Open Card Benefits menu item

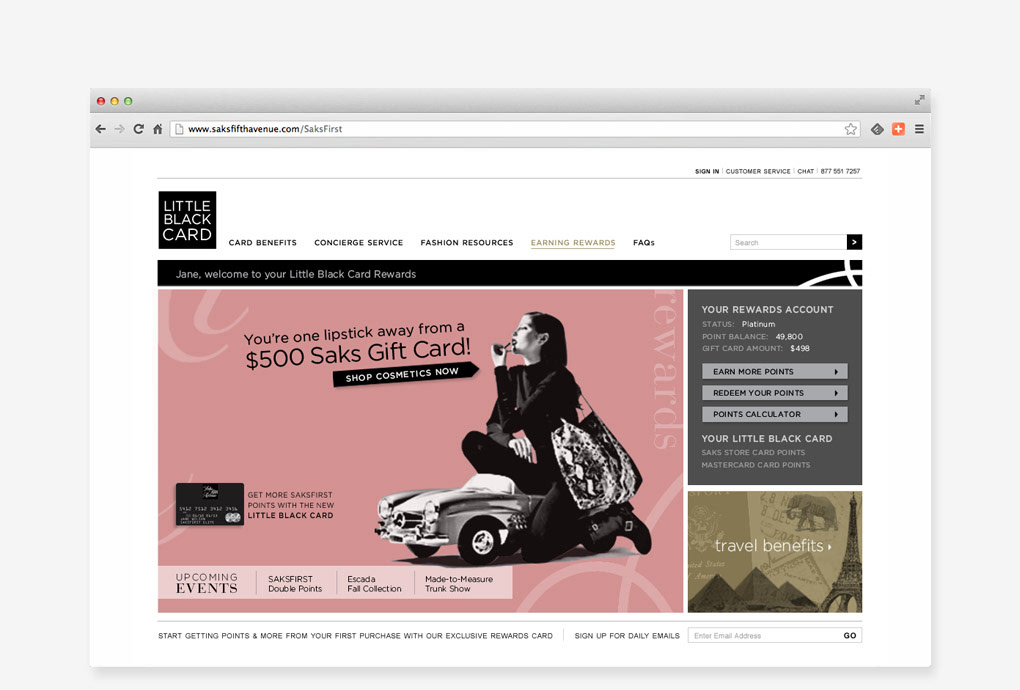(263, 243)
